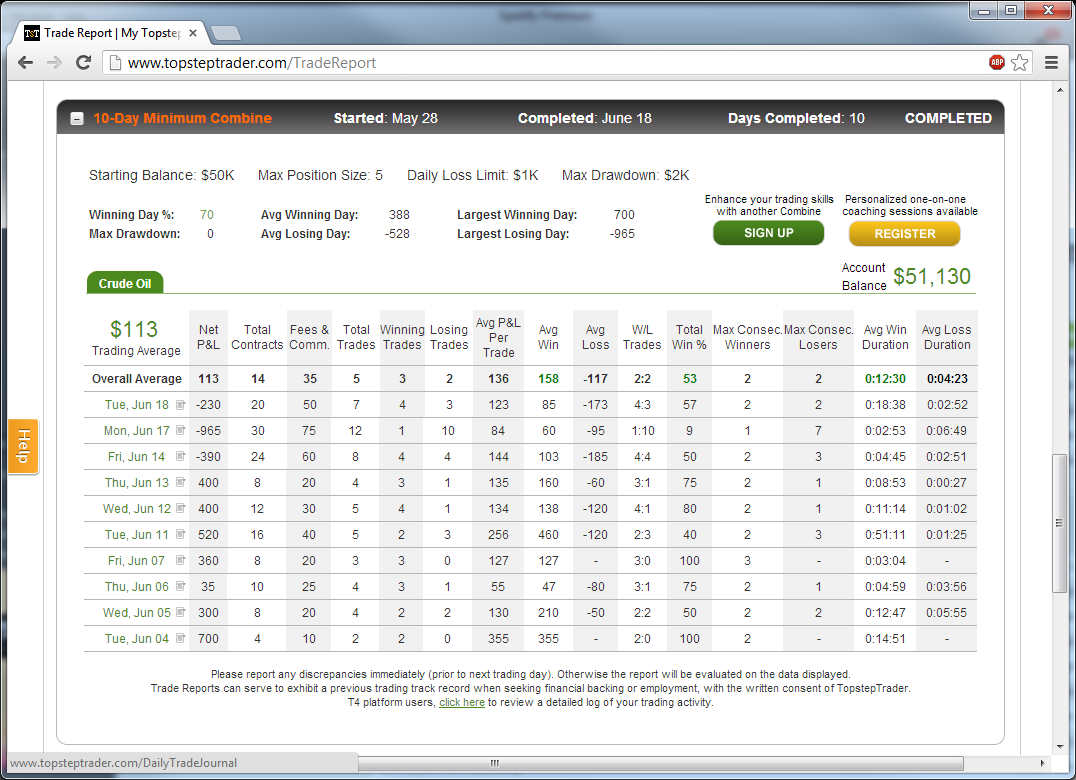Click the Avg P&L Per Trade header
The image size is (1076, 780).
pyautogui.click(x=498, y=338)
